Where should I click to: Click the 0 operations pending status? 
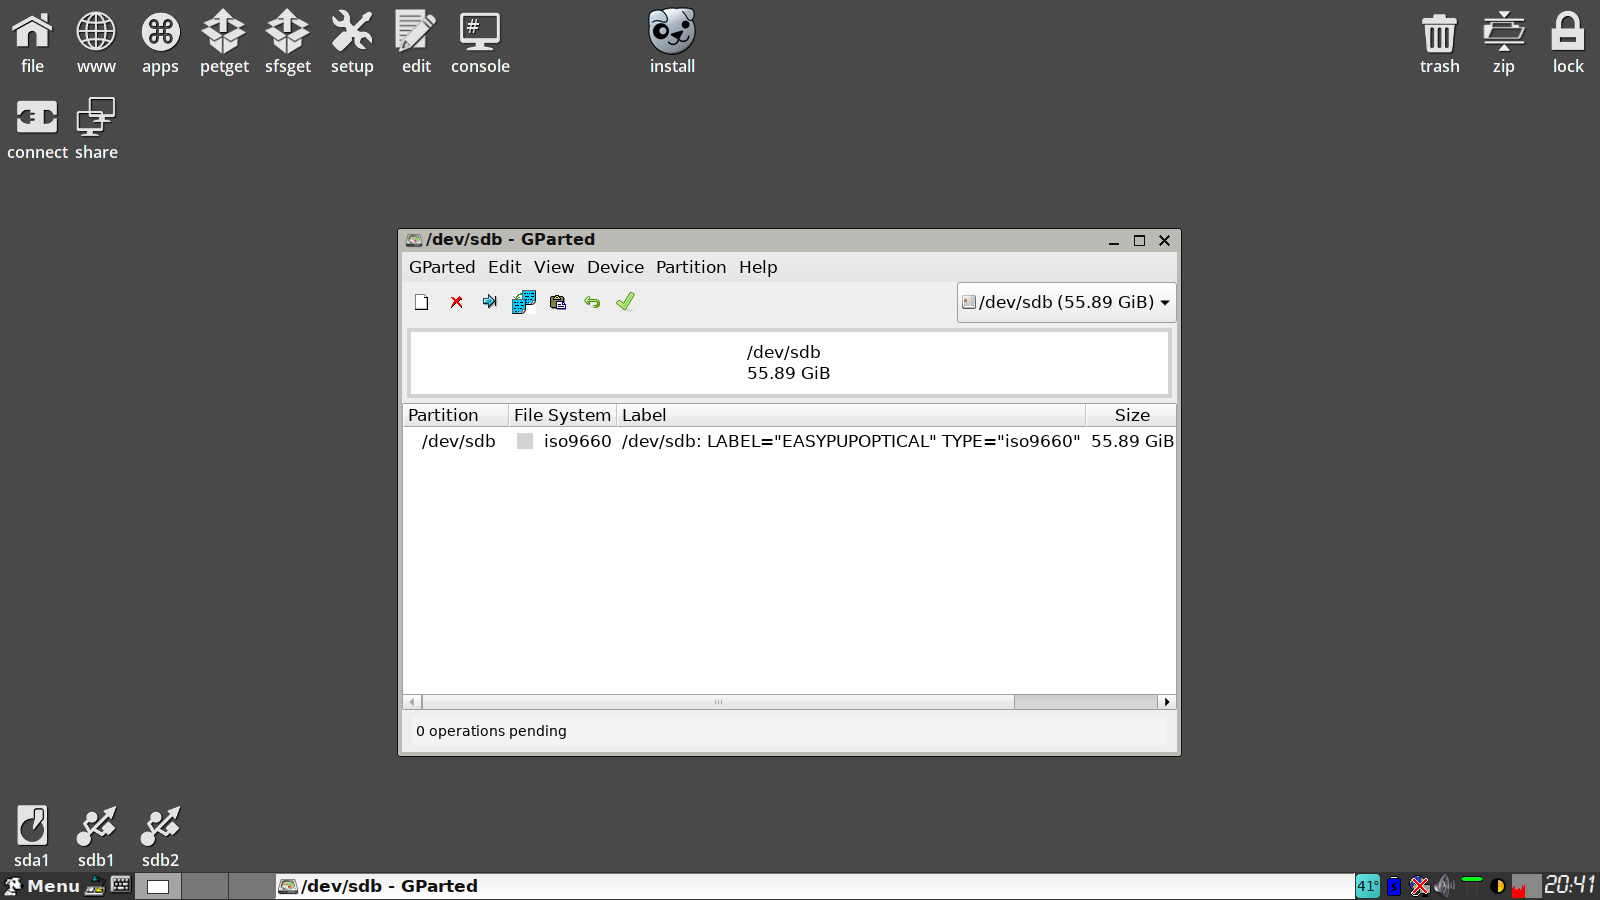491,731
